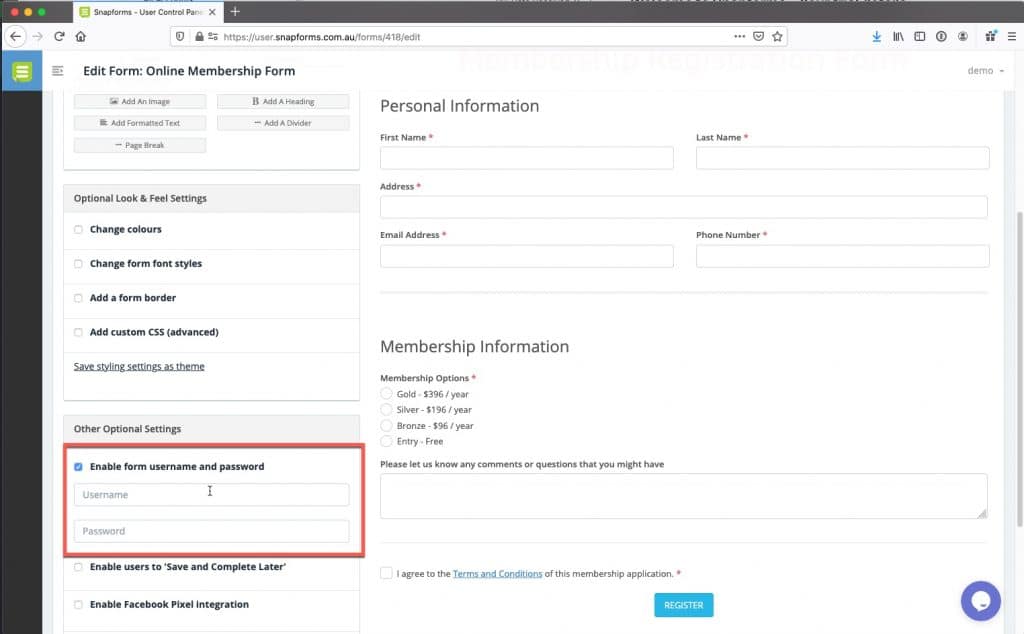Click the Add A Heading button

point(281,101)
